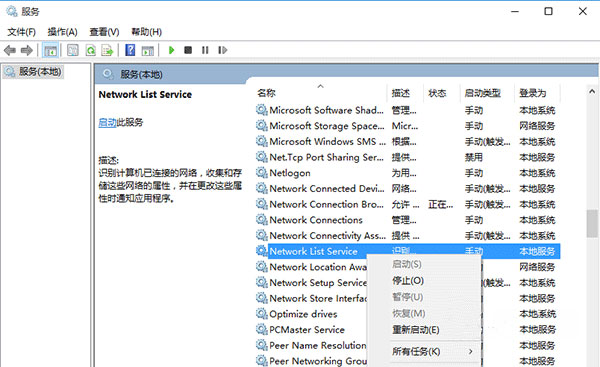
Task: Sort by the 登录为 column header
Action: (x=532, y=93)
